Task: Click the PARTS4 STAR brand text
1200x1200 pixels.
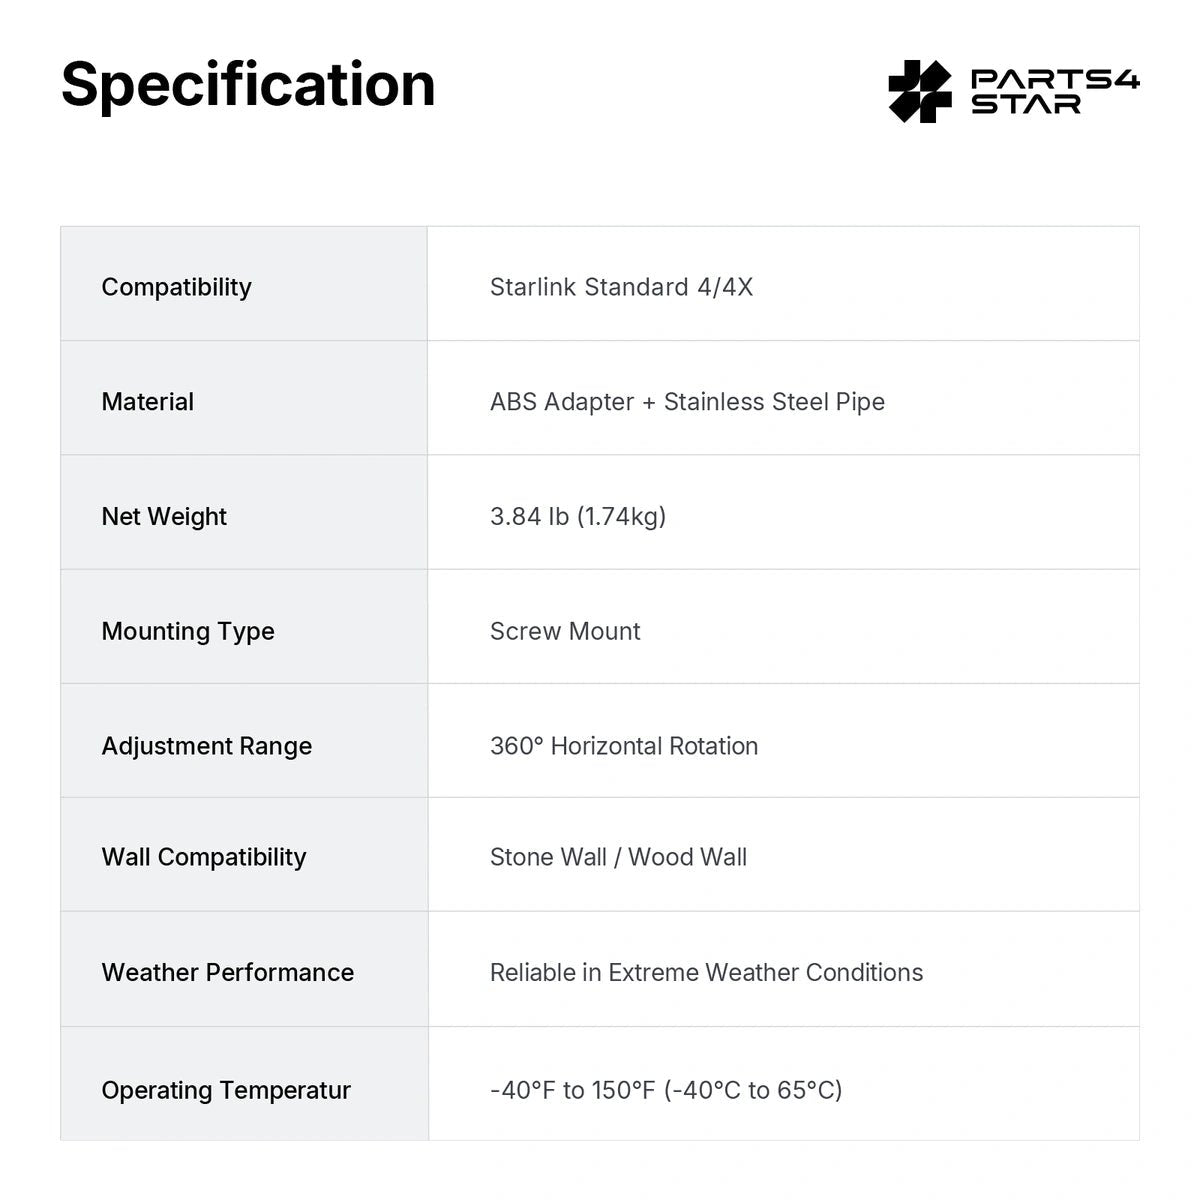Action: click(1055, 92)
